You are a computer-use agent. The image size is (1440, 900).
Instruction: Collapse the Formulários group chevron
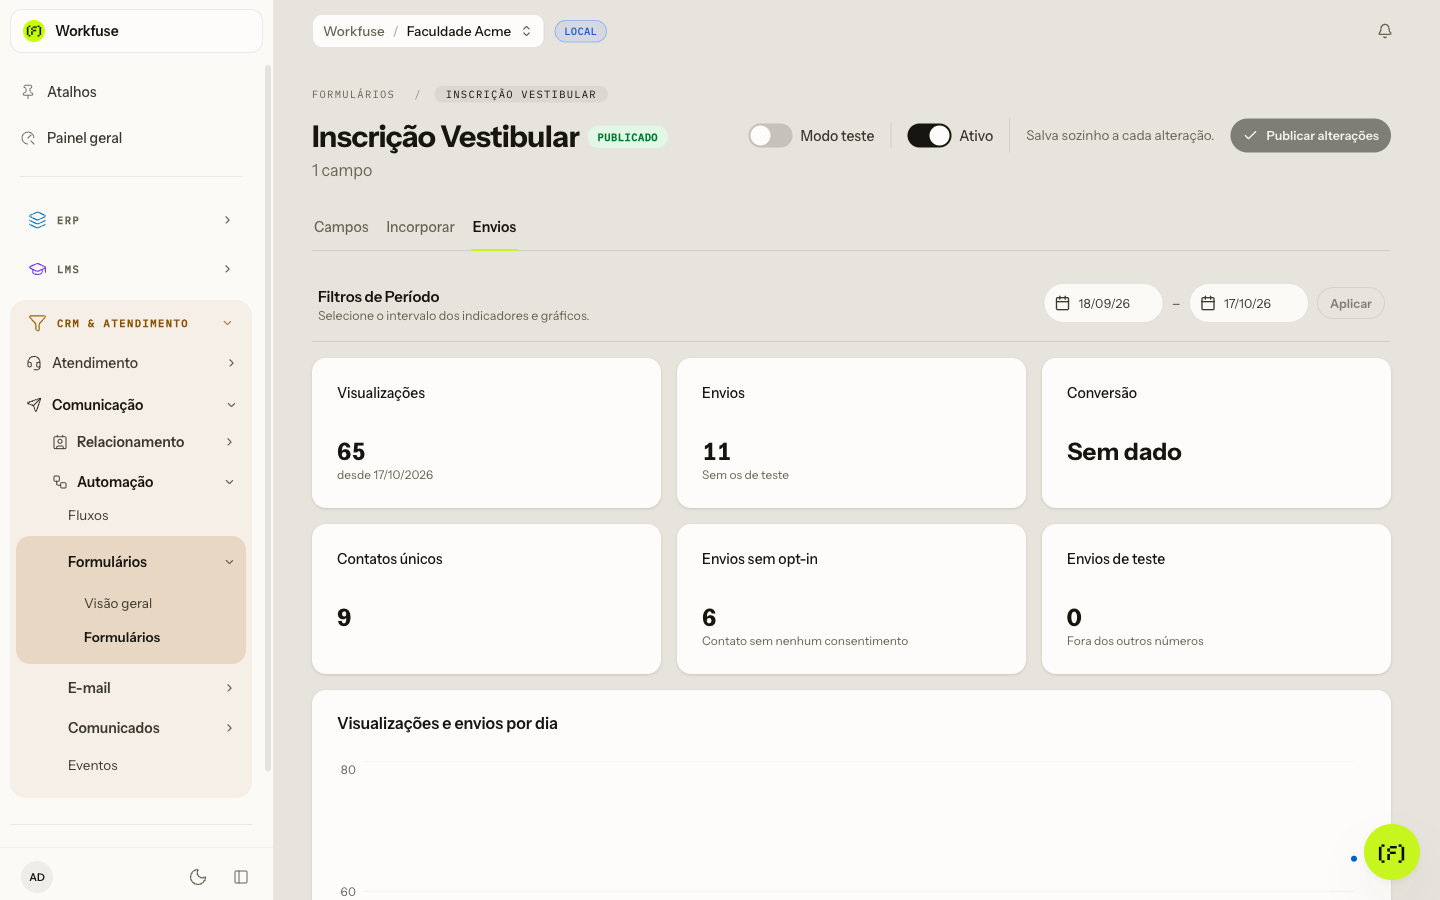230,562
